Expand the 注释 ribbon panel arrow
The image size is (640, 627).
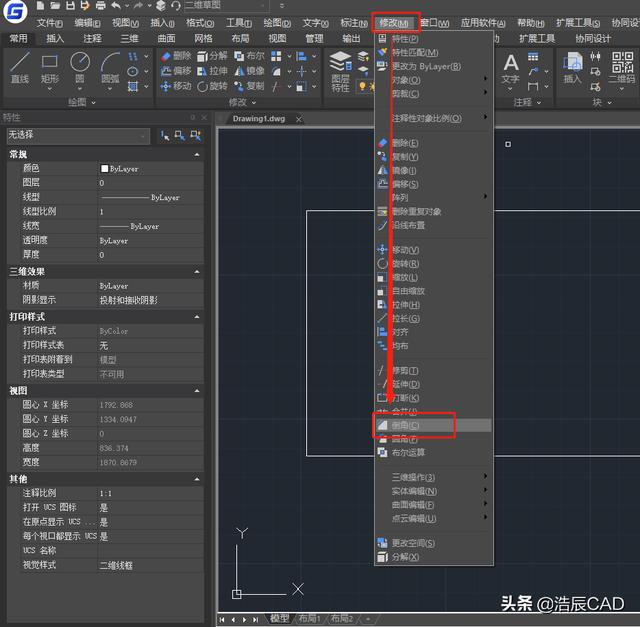click(x=539, y=102)
